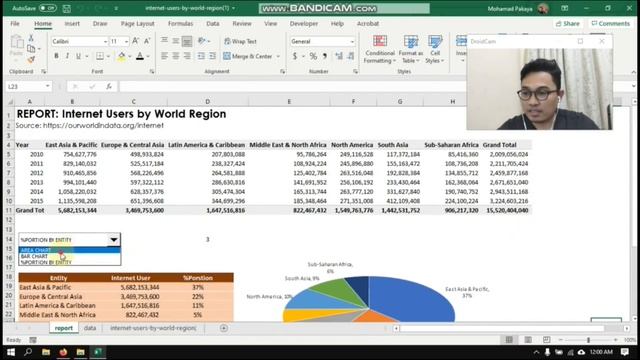
Task: Open the Borders dropdown arrow
Action: [109, 56]
